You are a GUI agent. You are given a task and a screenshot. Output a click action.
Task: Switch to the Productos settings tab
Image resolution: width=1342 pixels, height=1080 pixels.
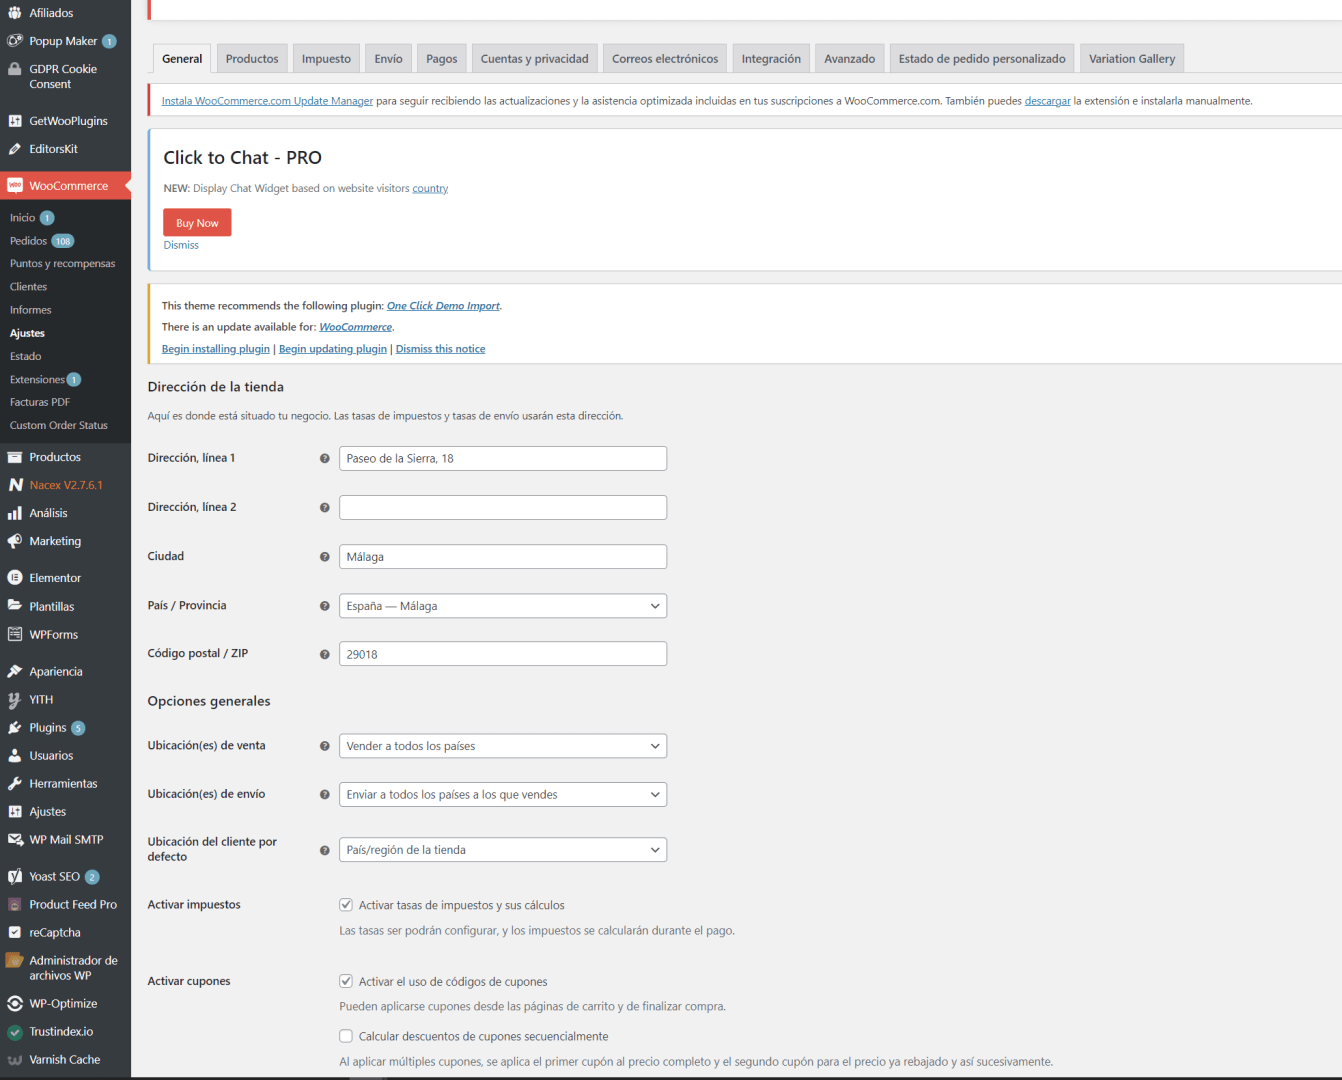[252, 59]
